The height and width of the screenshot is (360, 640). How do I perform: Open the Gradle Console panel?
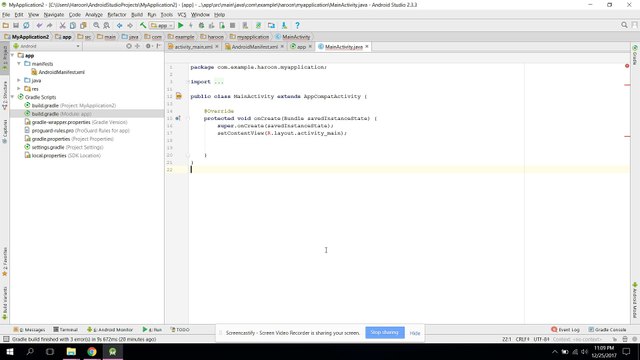(x=607, y=329)
